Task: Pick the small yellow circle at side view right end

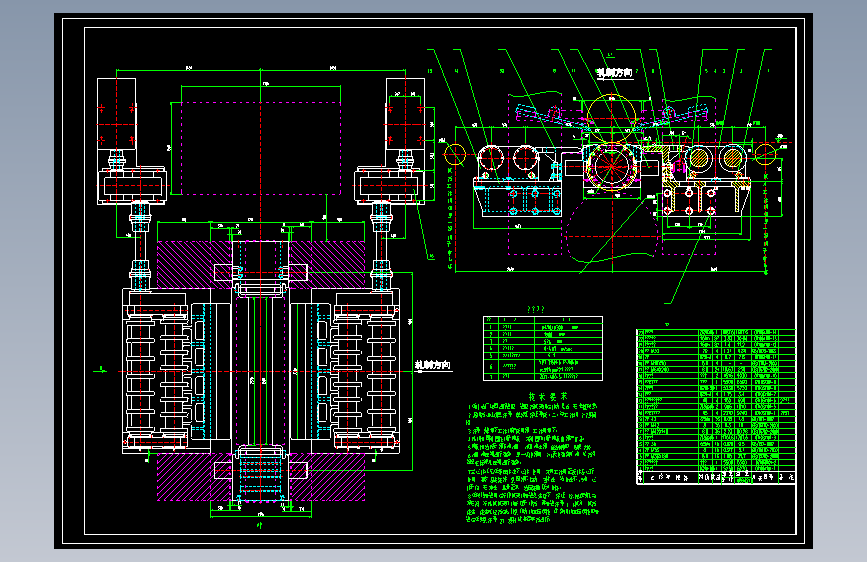Action: coord(765,154)
